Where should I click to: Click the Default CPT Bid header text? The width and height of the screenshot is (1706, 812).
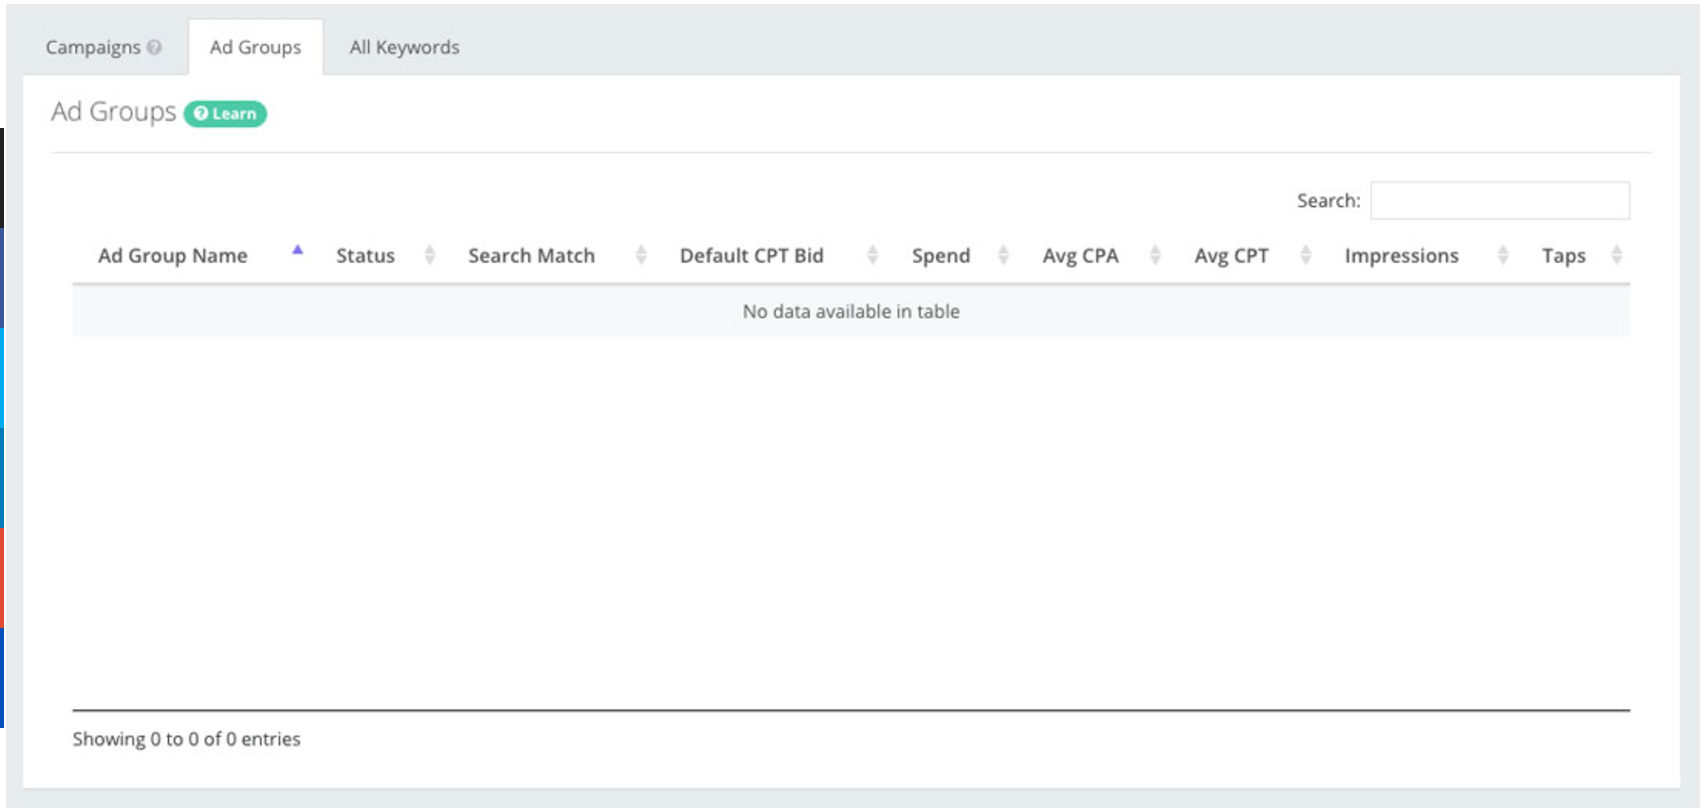tap(751, 256)
